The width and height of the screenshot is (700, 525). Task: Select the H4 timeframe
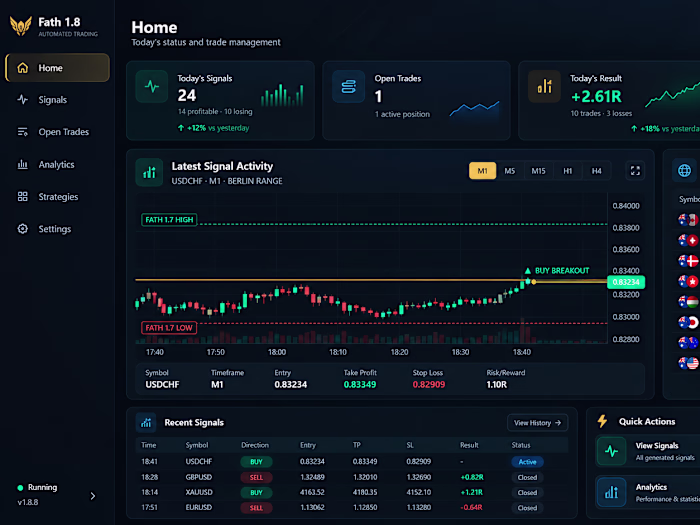click(596, 171)
